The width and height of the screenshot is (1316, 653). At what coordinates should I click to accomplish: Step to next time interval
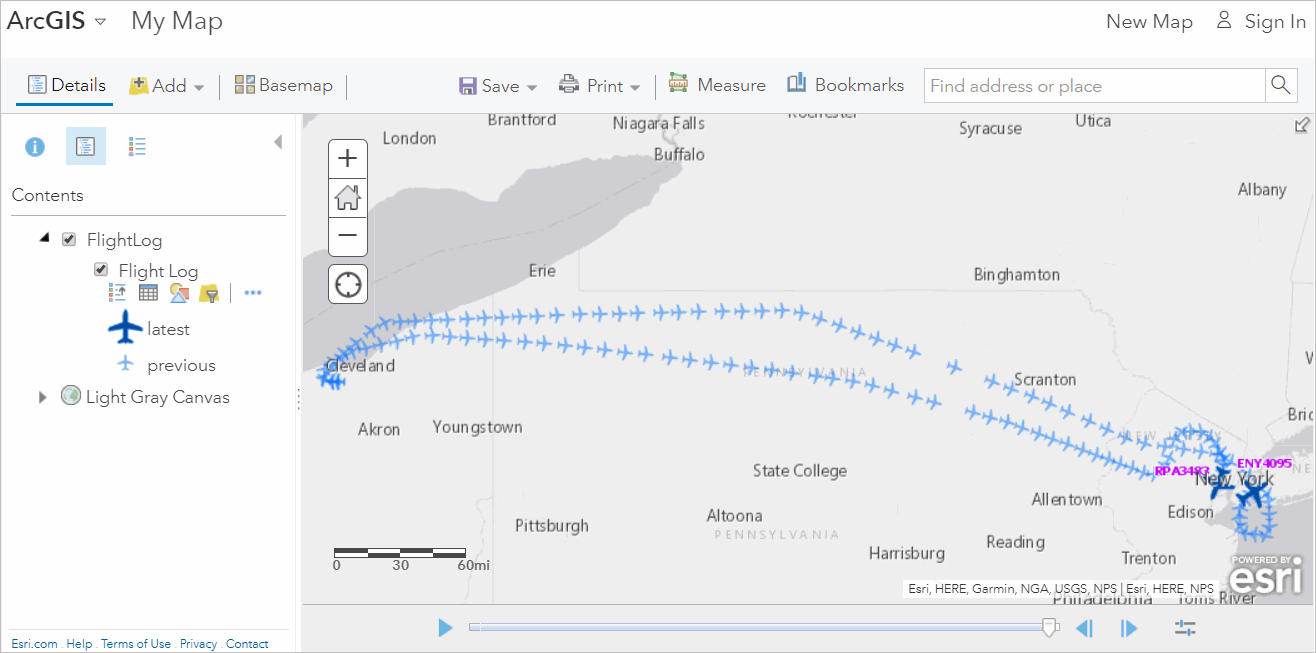pos(1129,628)
